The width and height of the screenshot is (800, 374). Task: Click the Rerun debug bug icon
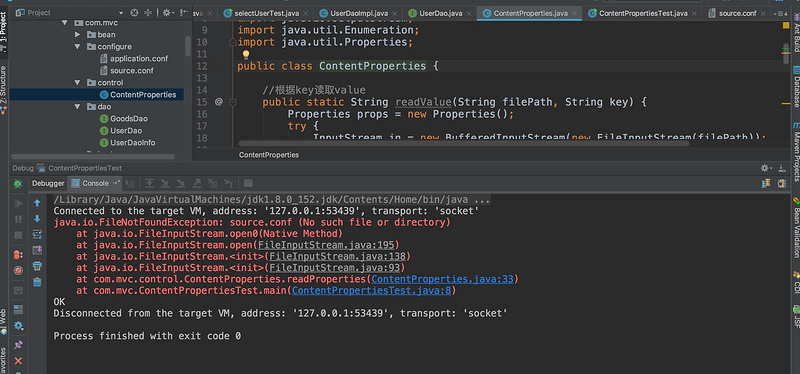(x=18, y=184)
